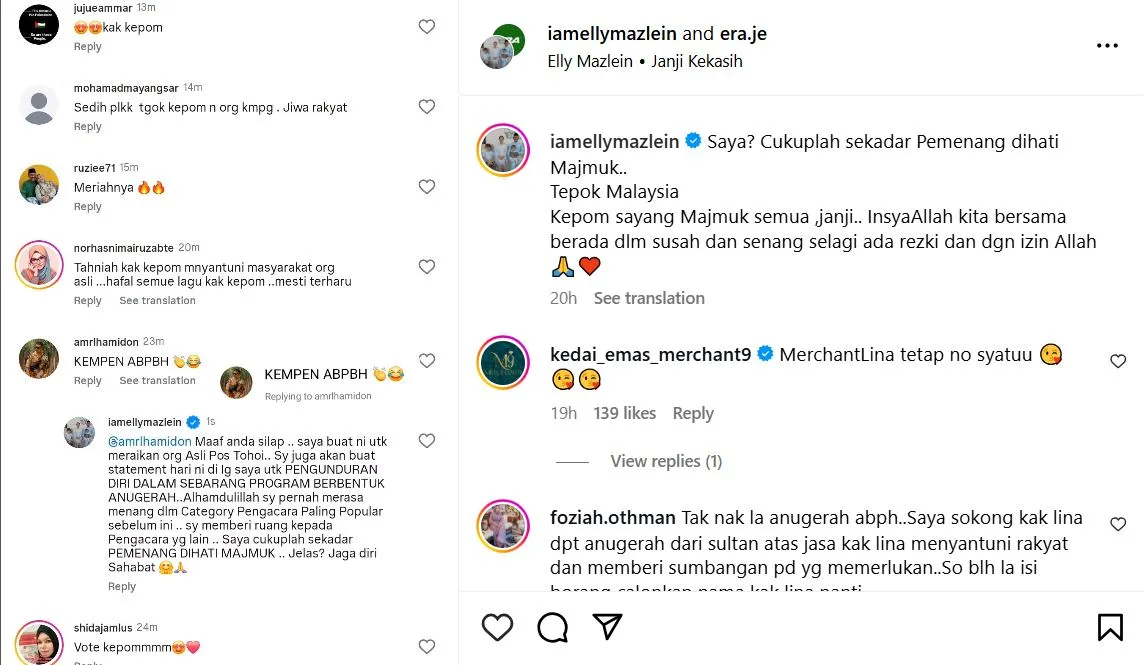Open the comment bubble icon on post
The image size is (1144, 665).
click(x=552, y=627)
